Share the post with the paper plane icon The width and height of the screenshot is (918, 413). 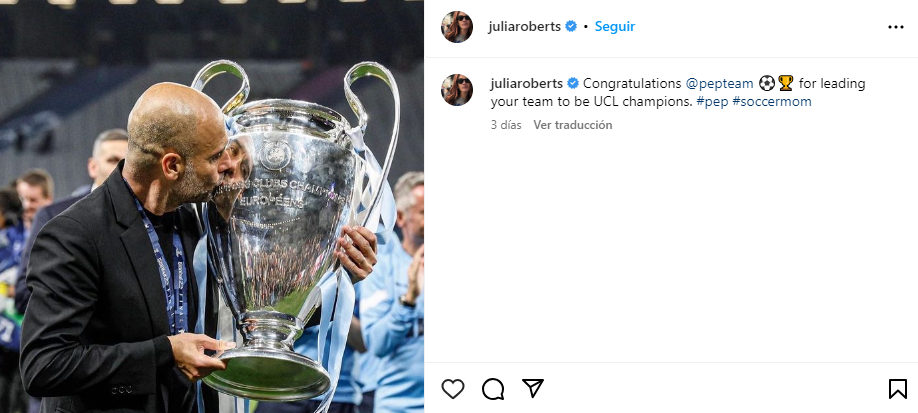533,388
